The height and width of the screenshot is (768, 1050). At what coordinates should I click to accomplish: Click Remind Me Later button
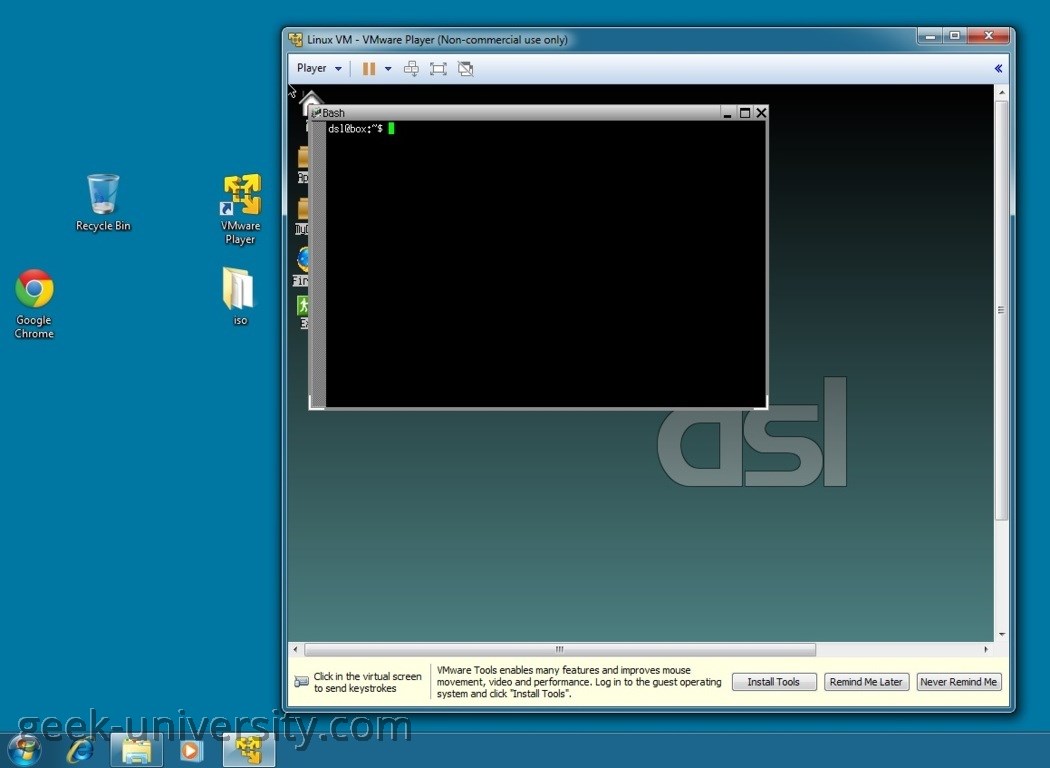coord(866,682)
